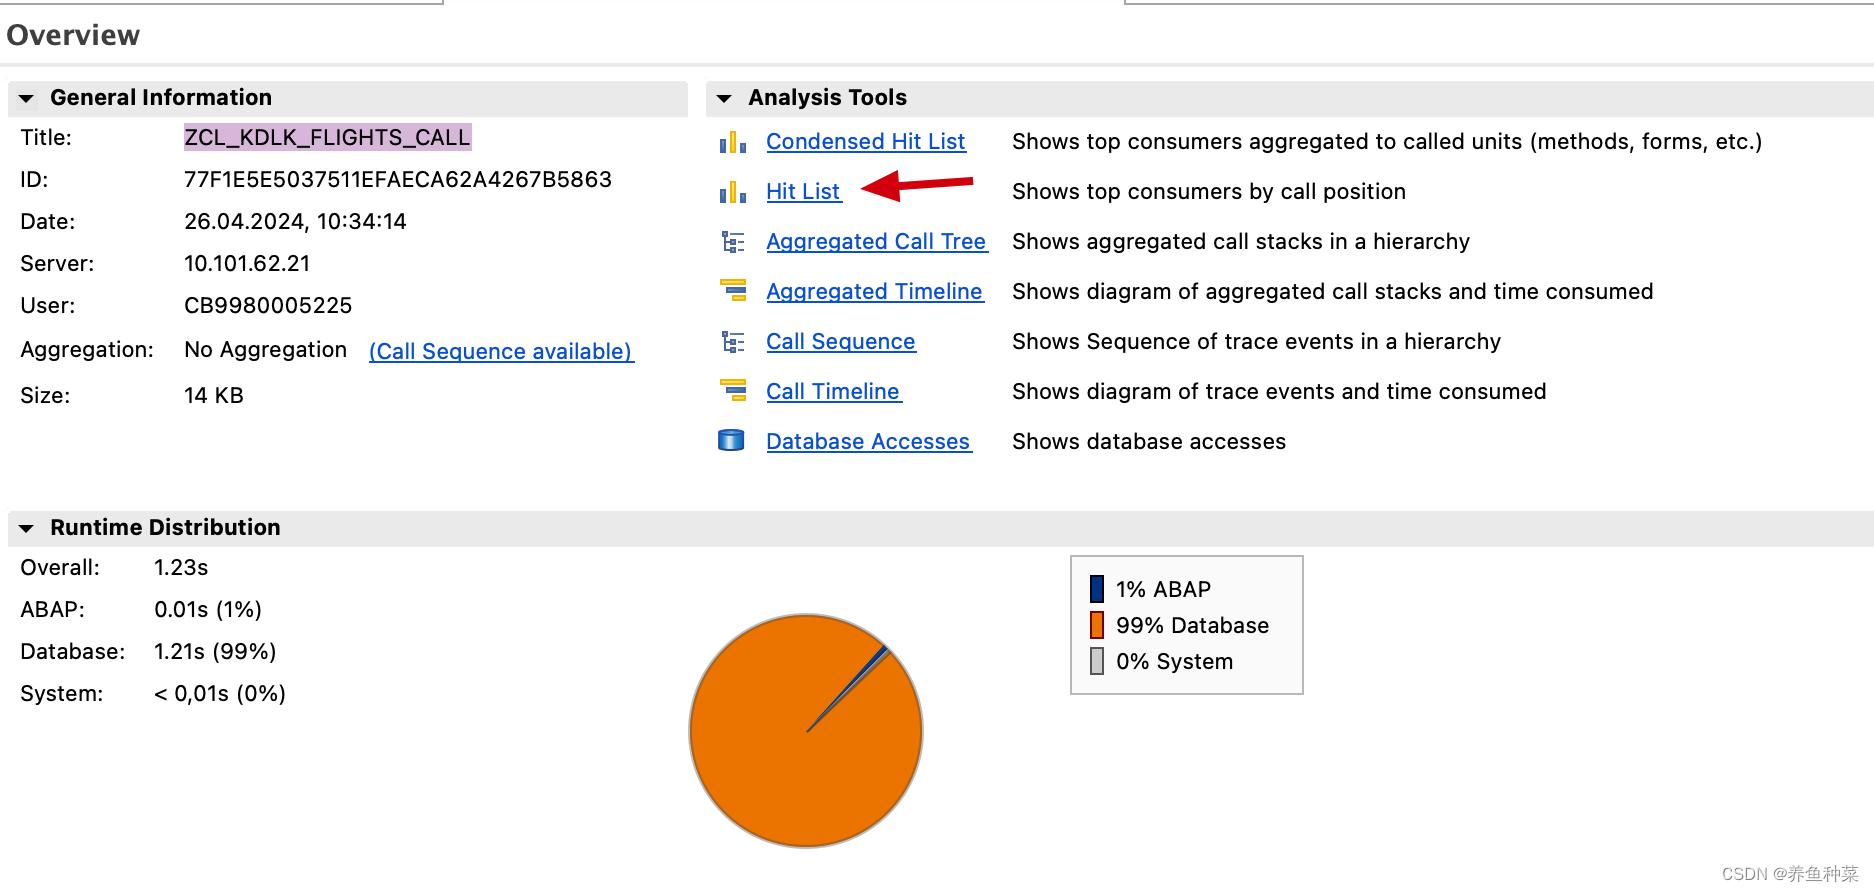Click the 'Shows aggregated call stacks in a hierarchy' text
The width and height of the screenshot is (1874, 892).
tap(1241, 242)
